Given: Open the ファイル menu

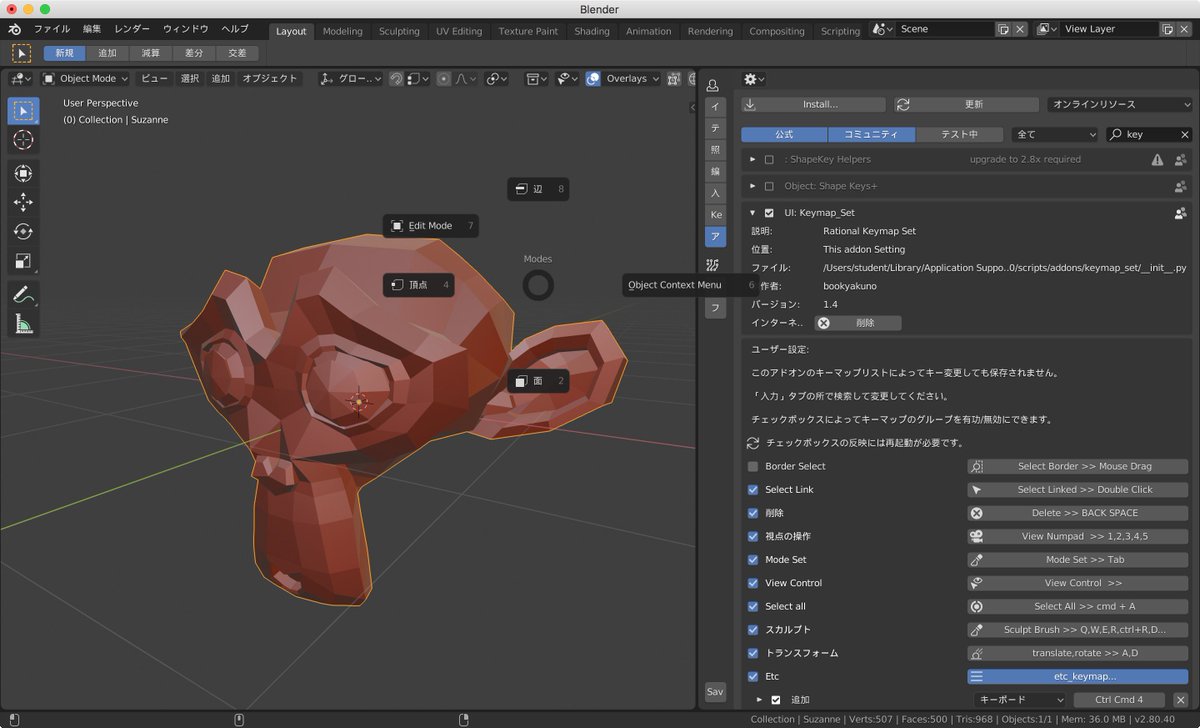Looking at the screenshot, I should click(x=52, y=30).
